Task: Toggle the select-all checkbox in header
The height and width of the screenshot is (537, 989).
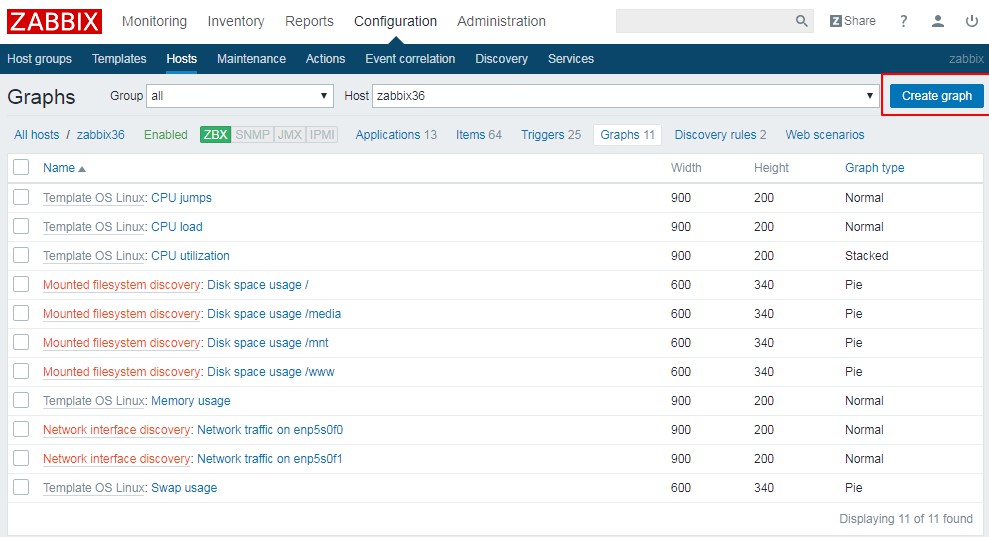Action: click(x=21, y=168)
